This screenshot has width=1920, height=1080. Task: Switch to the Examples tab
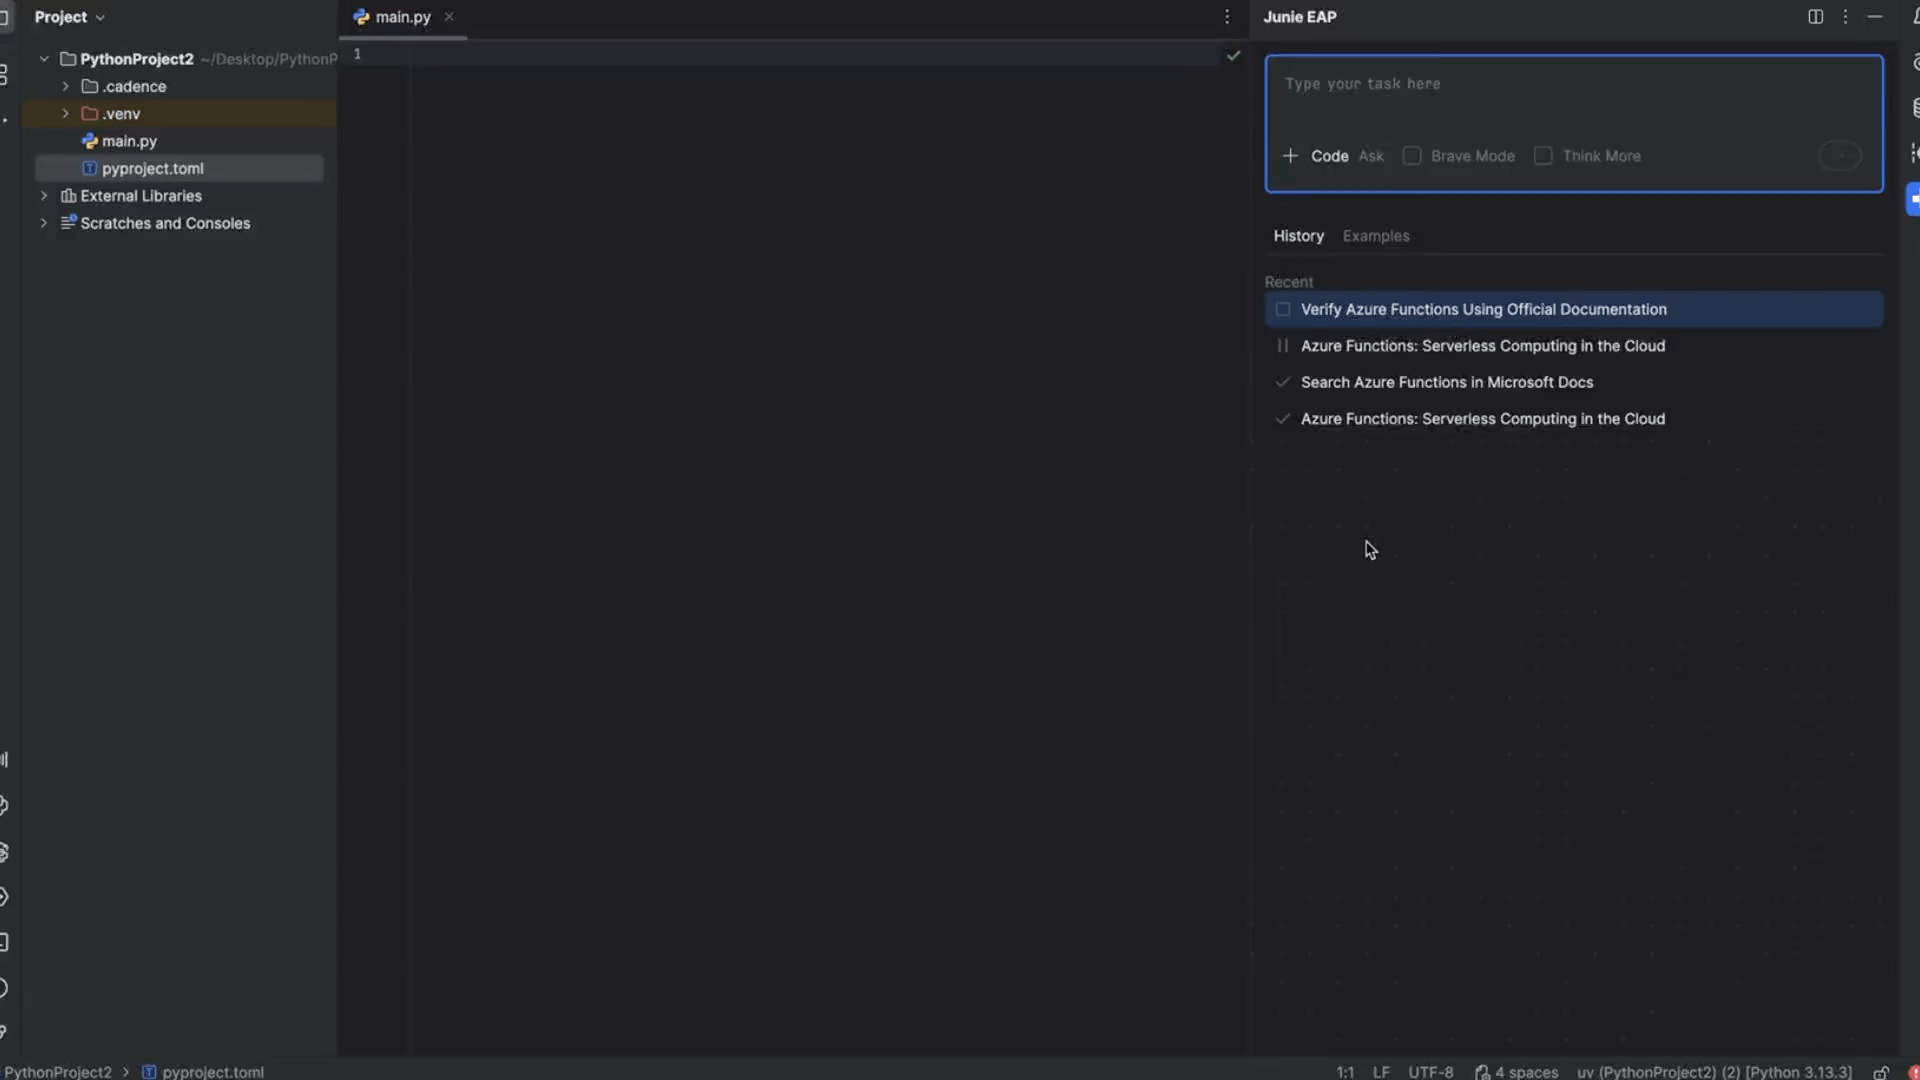(1375, 236)
